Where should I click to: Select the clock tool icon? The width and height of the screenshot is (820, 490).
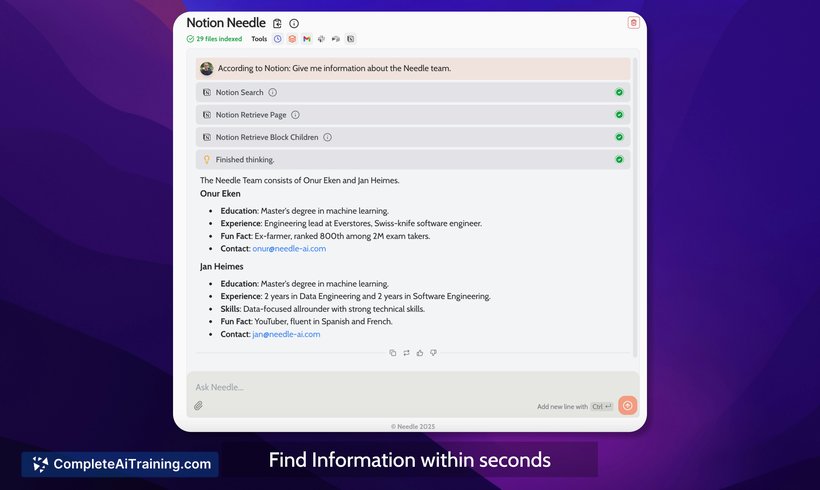[x=278, y=39]
